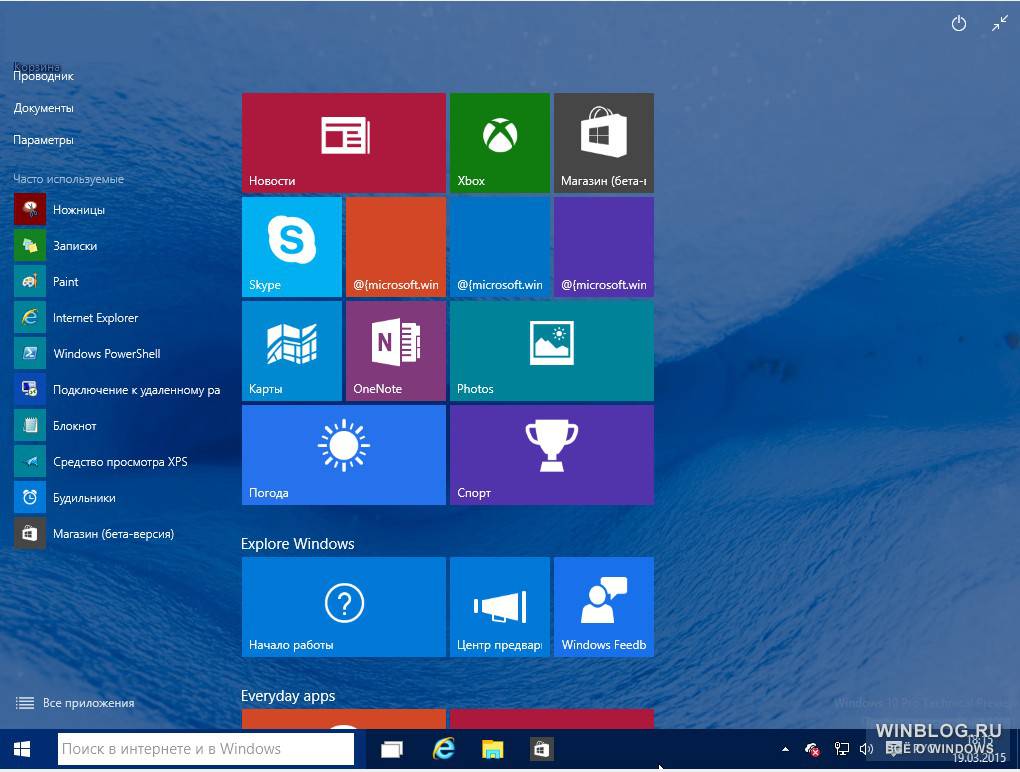Click the Explore Windows group heading
Screen dimensions: 1020x772
[x=297, y=544]
